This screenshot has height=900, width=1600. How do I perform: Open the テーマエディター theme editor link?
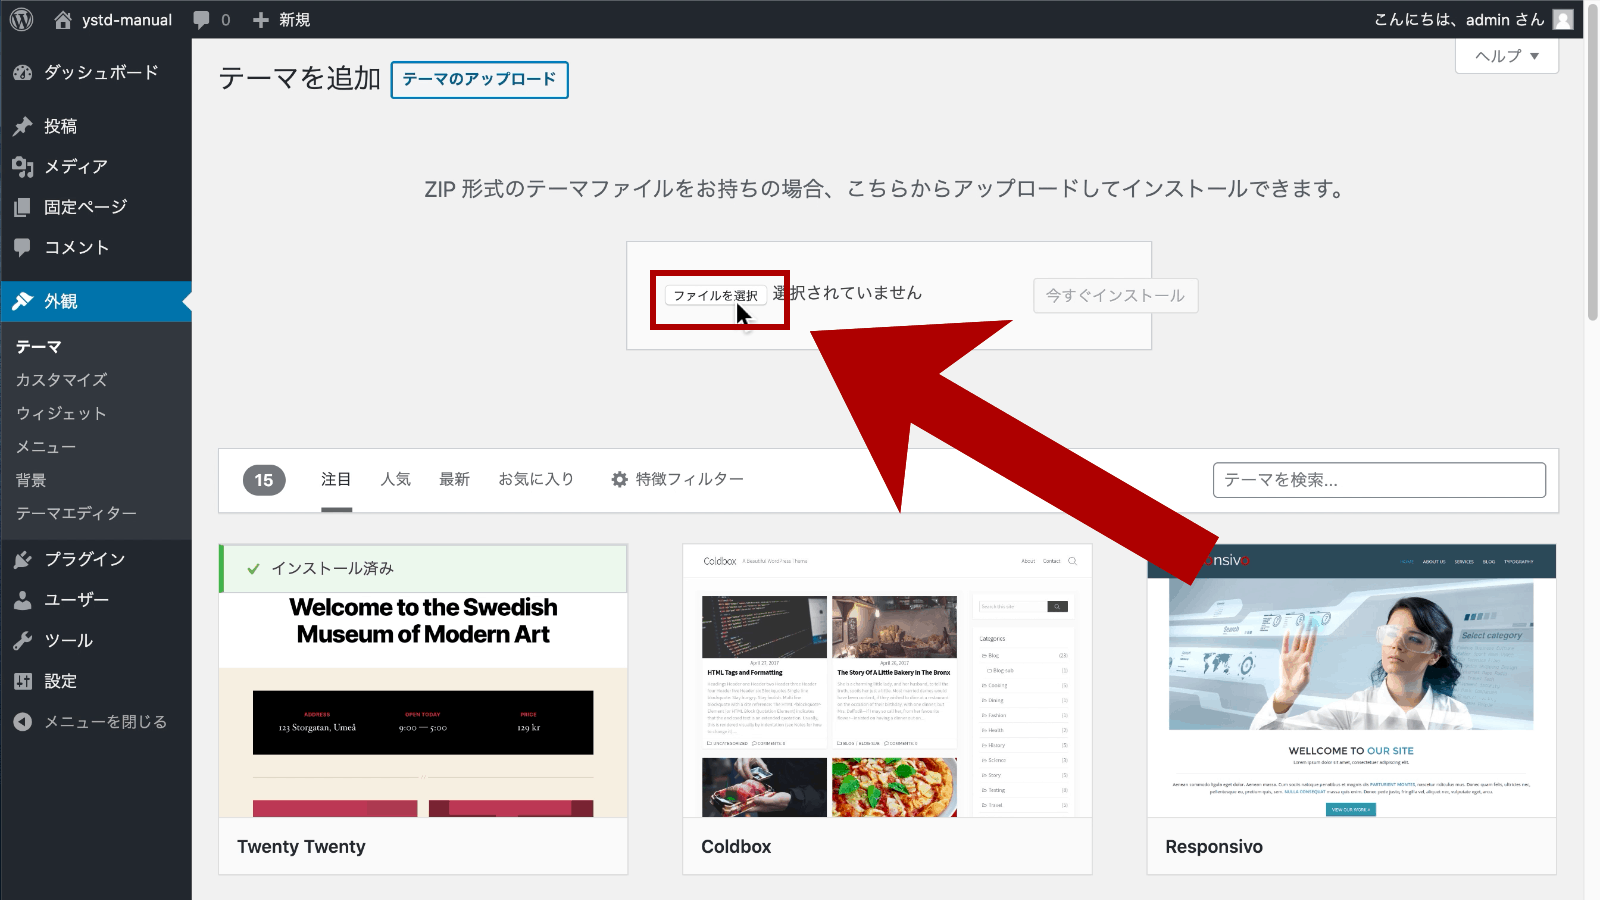76,513
